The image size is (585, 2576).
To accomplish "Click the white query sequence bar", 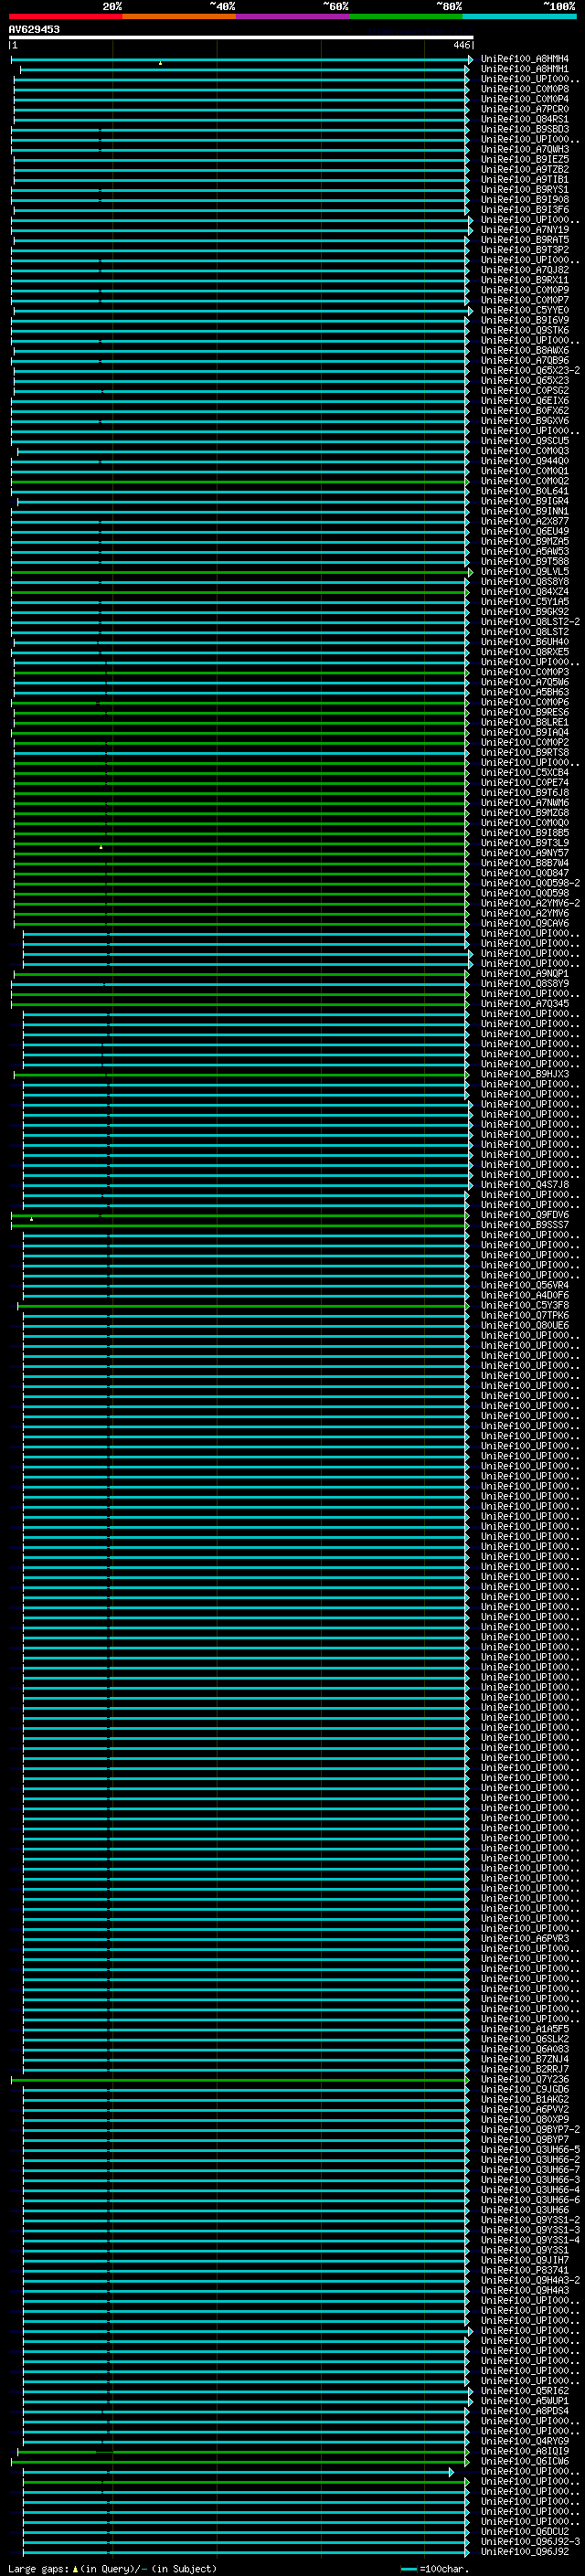I will click(x=241, y=38).
